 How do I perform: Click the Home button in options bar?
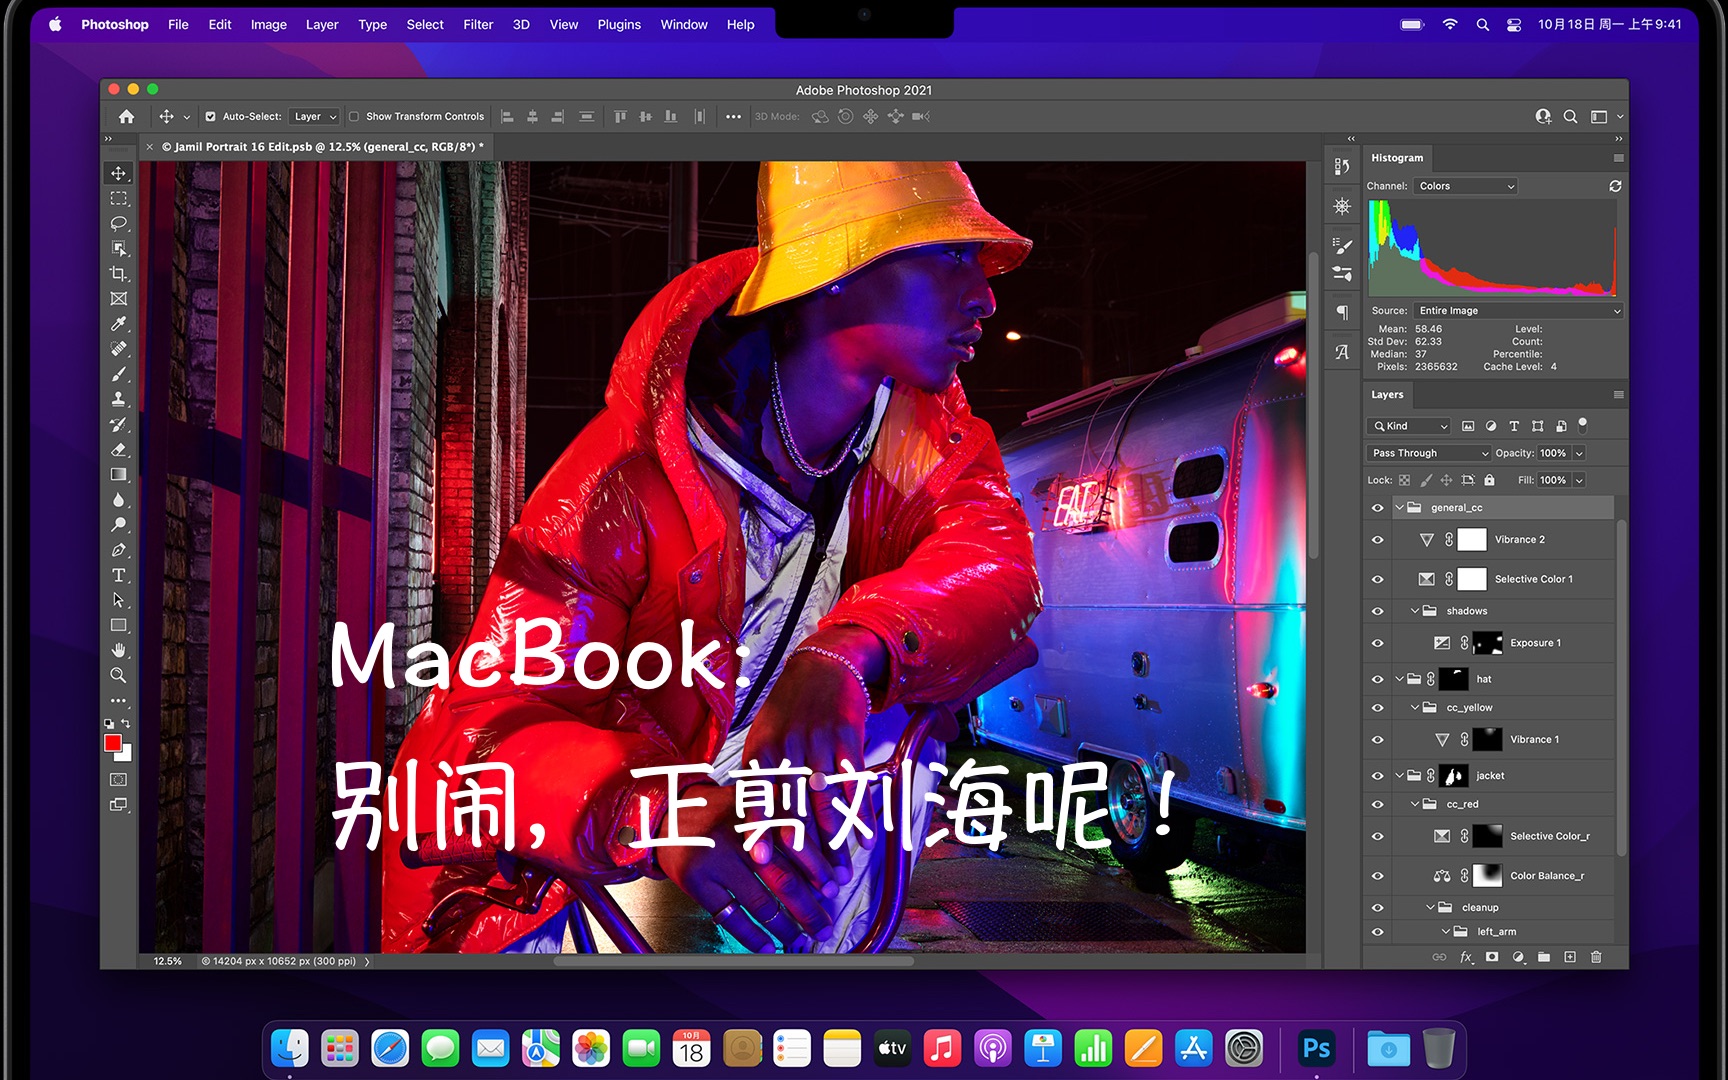(126, 116)
